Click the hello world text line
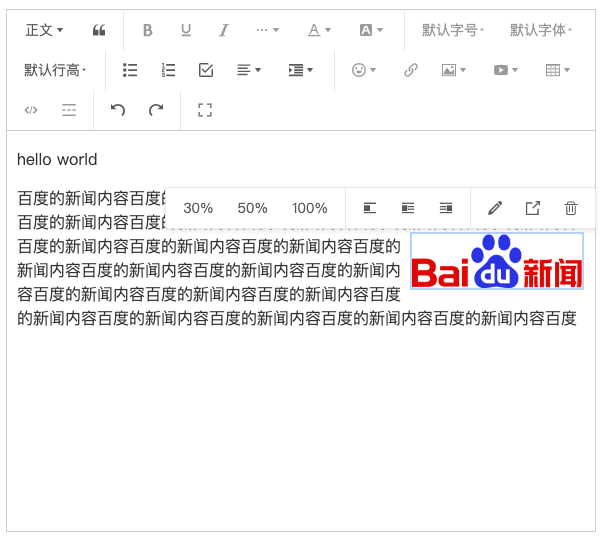The width and height of the screenshot is (603, 538). pos(57,160)
